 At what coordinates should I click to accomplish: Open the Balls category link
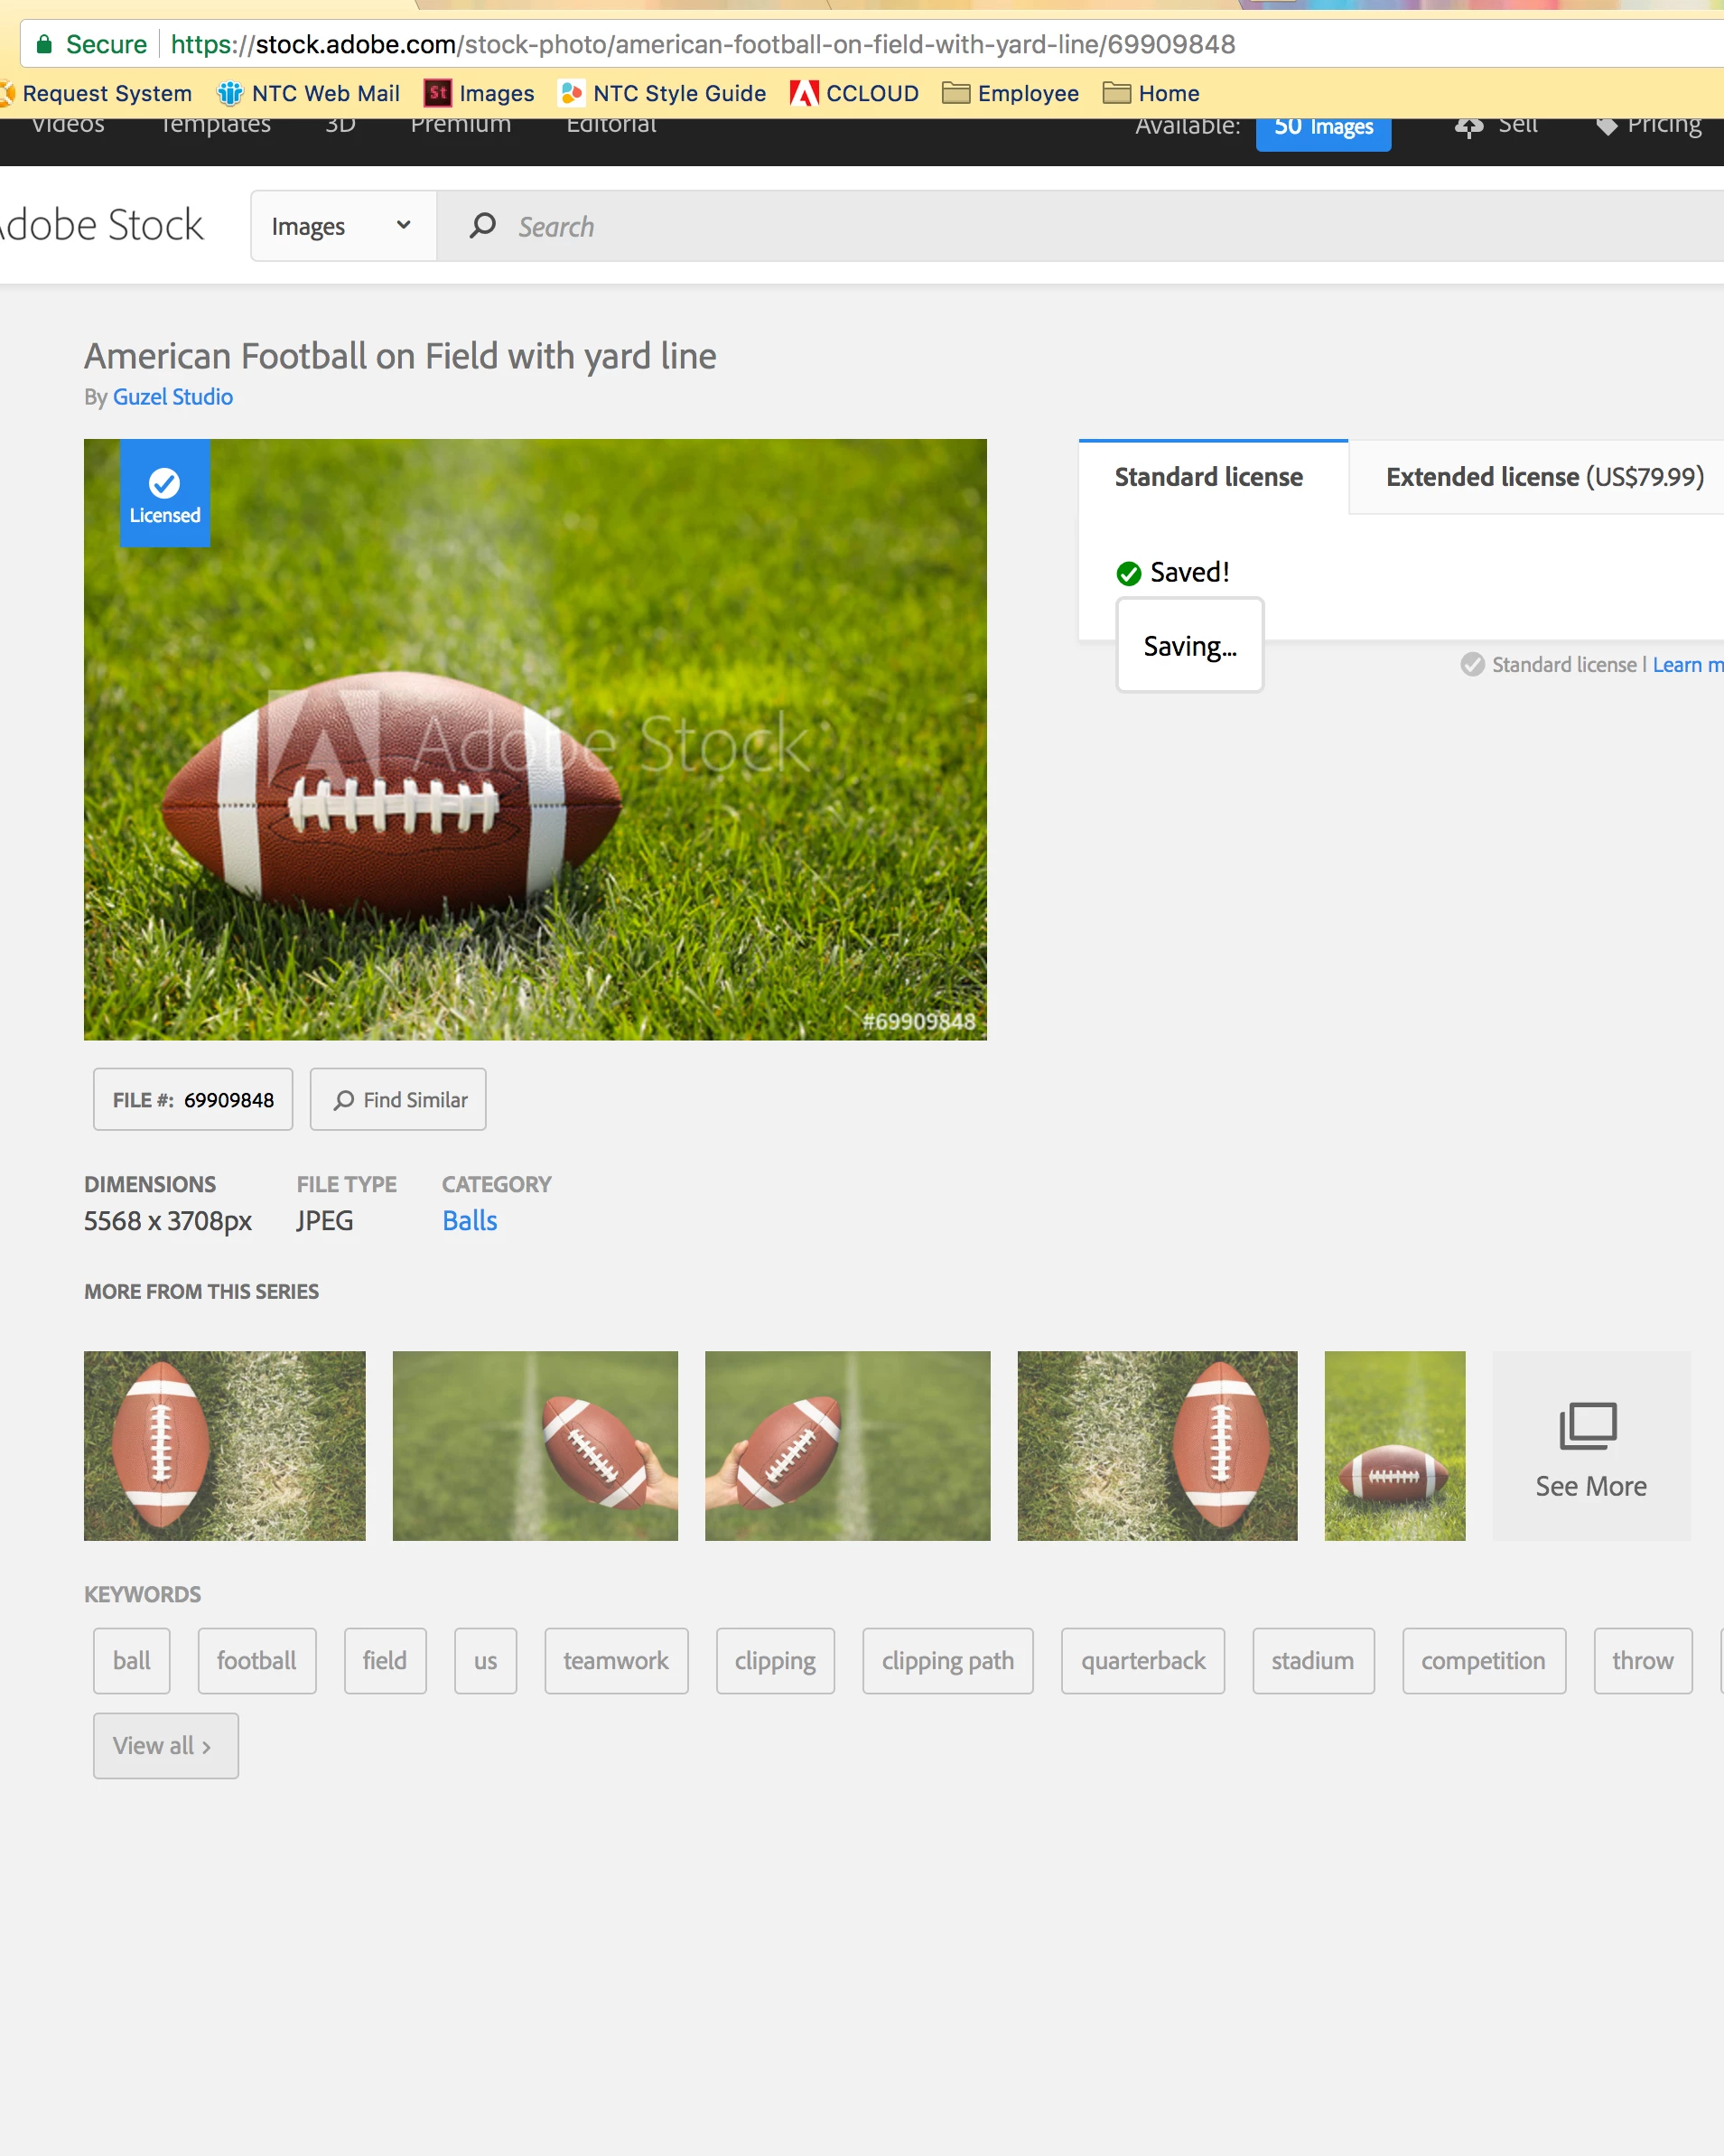pyautogui.click(x=470, y=1220)
